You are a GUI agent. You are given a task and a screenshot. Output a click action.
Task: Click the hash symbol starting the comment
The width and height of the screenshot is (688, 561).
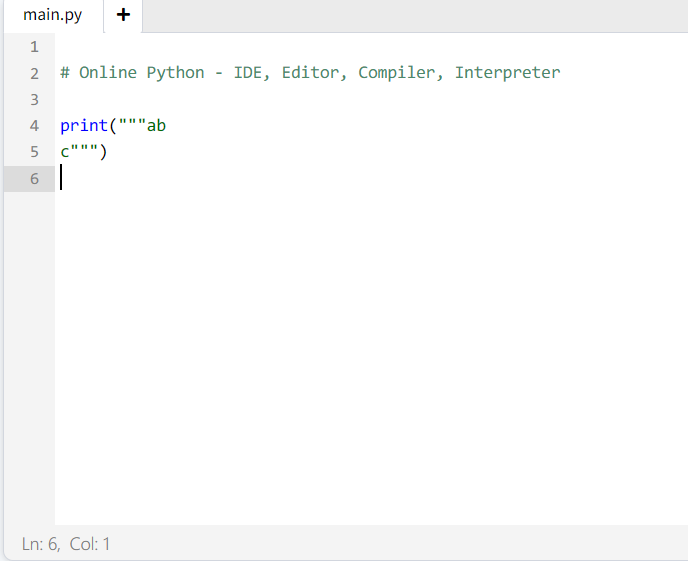65,73
